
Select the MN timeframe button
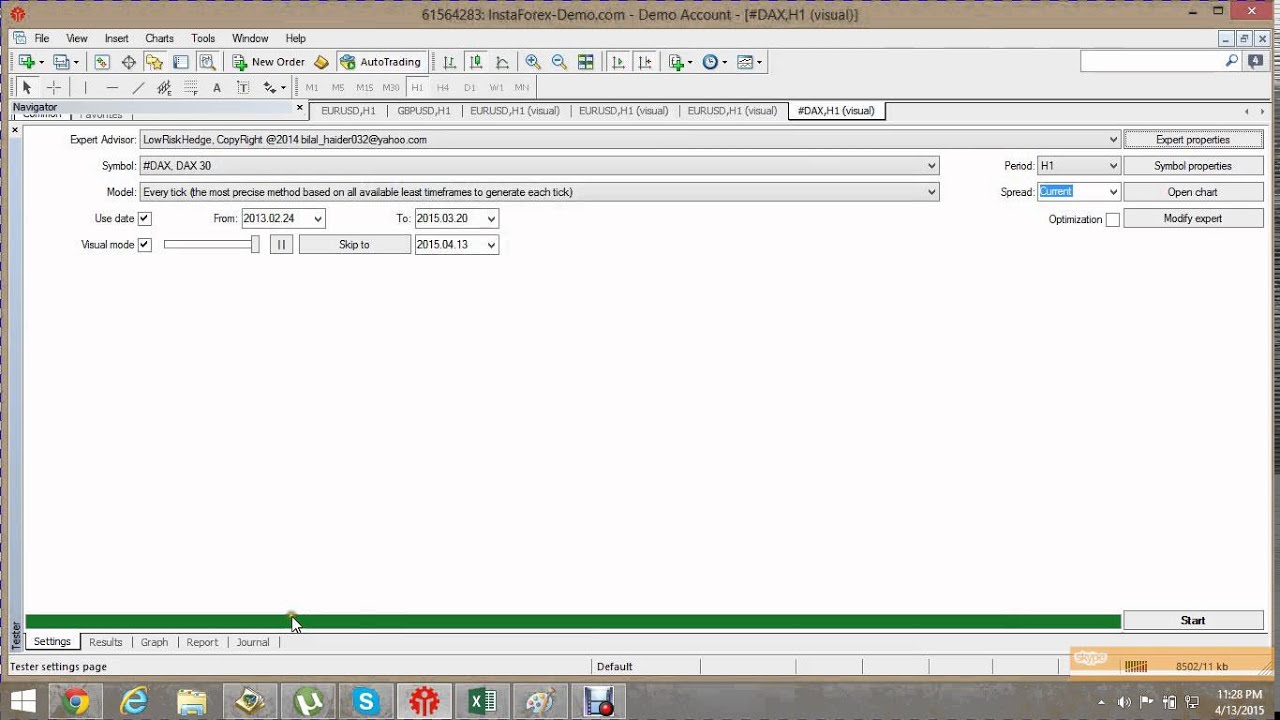point(522,87)
